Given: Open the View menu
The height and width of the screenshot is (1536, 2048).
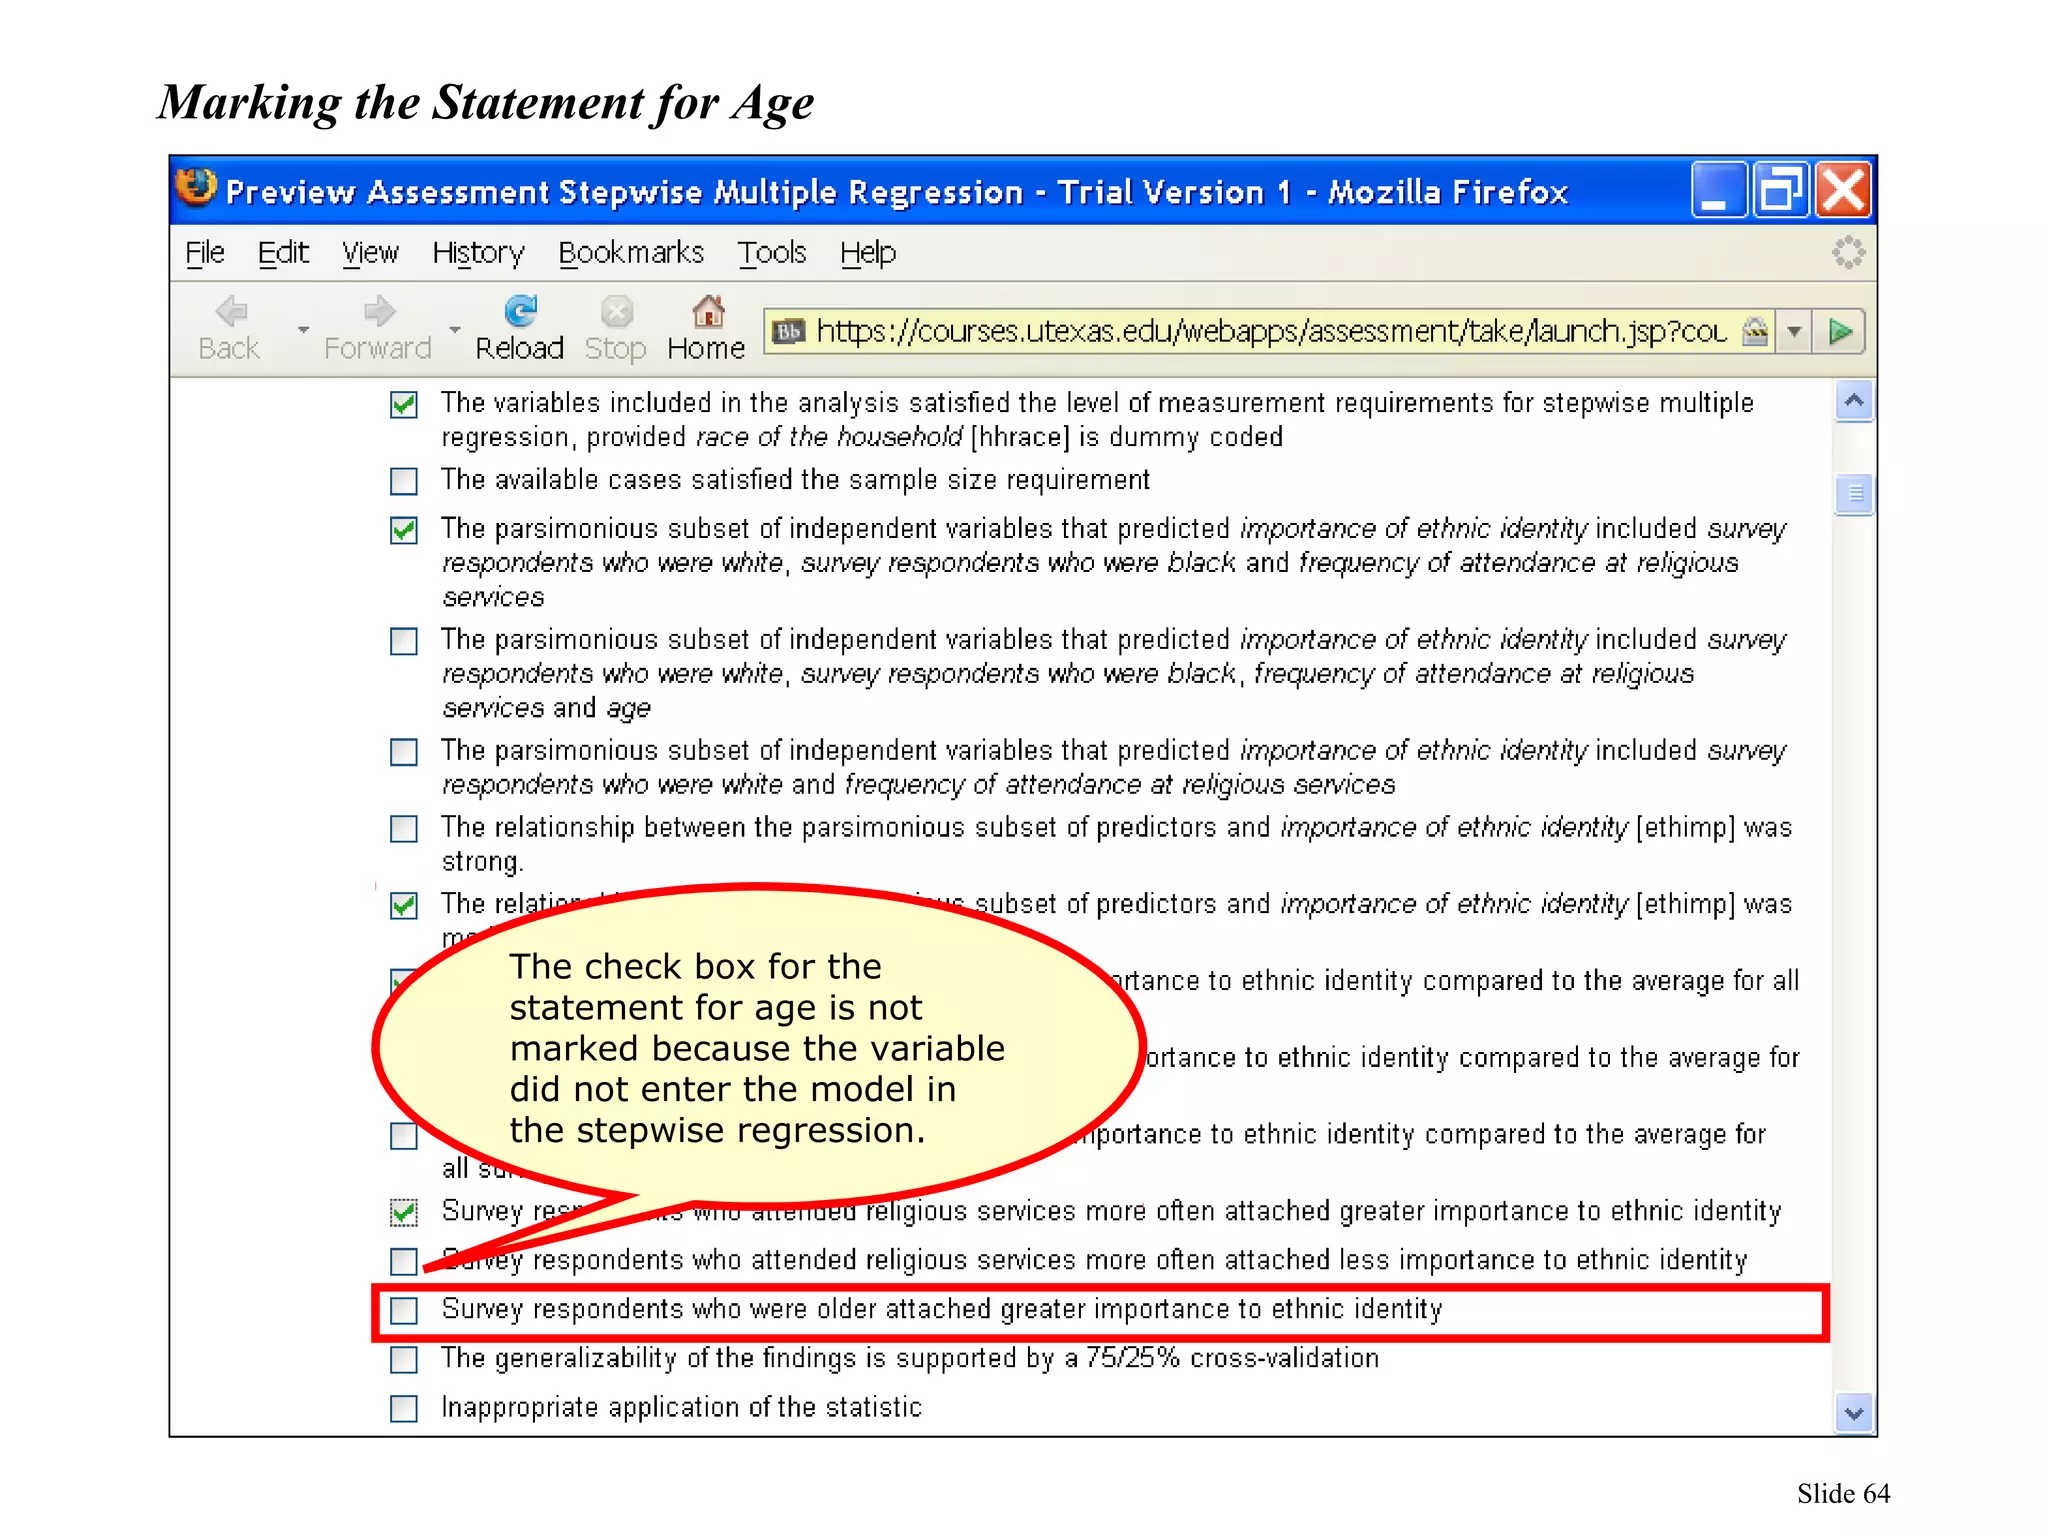Looking at the screenshot, I should click(x=370, y=253).
